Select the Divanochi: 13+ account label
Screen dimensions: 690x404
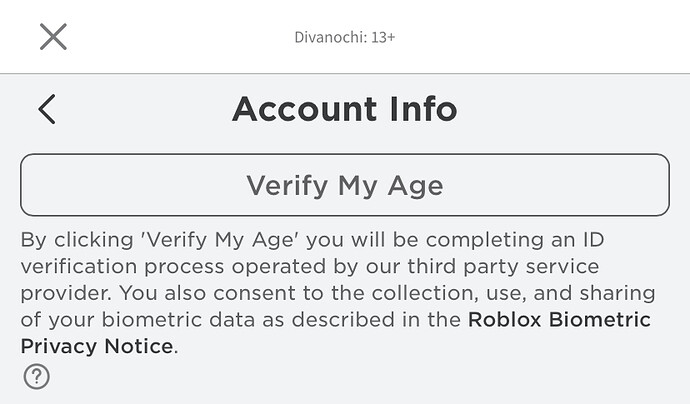click(x=345, y=37)
